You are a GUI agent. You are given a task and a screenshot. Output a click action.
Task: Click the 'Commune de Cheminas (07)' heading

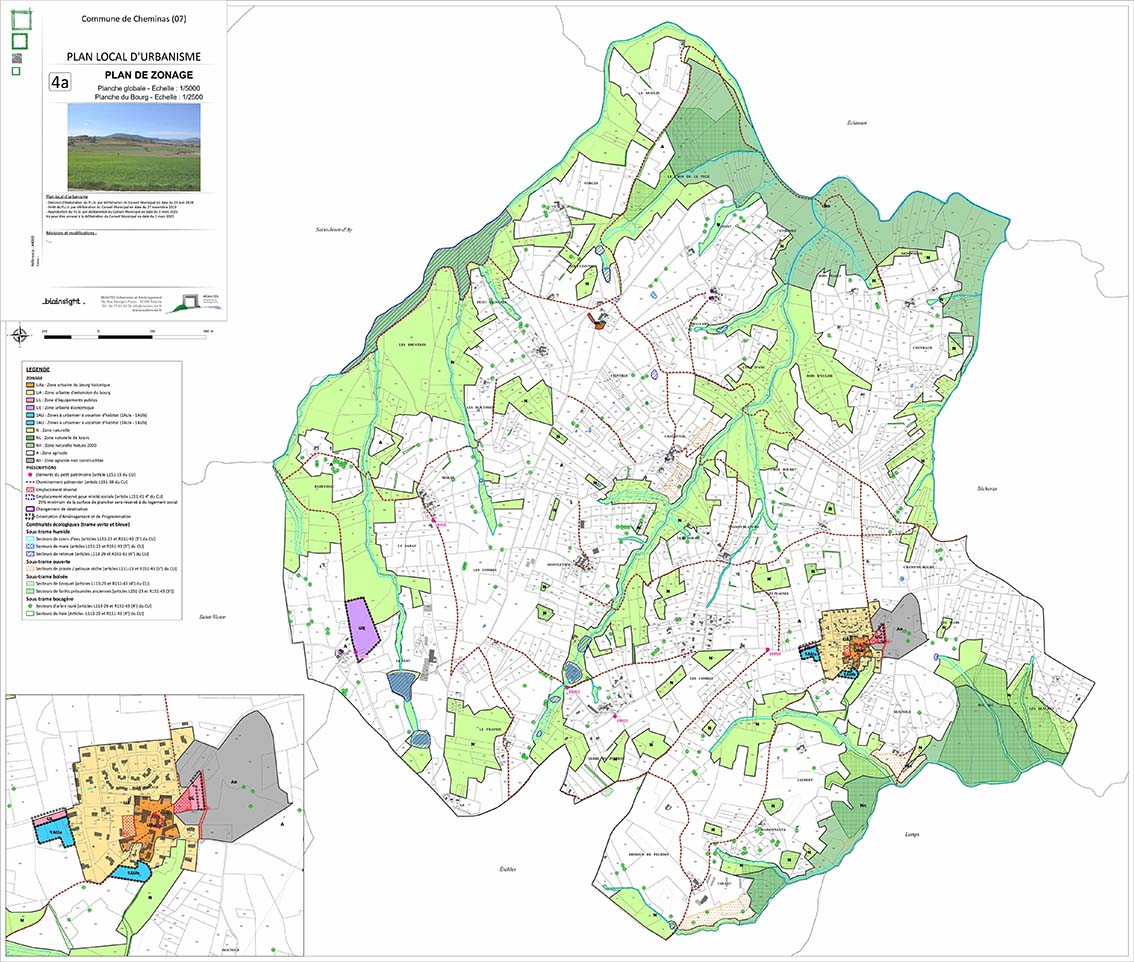[134, 20]
